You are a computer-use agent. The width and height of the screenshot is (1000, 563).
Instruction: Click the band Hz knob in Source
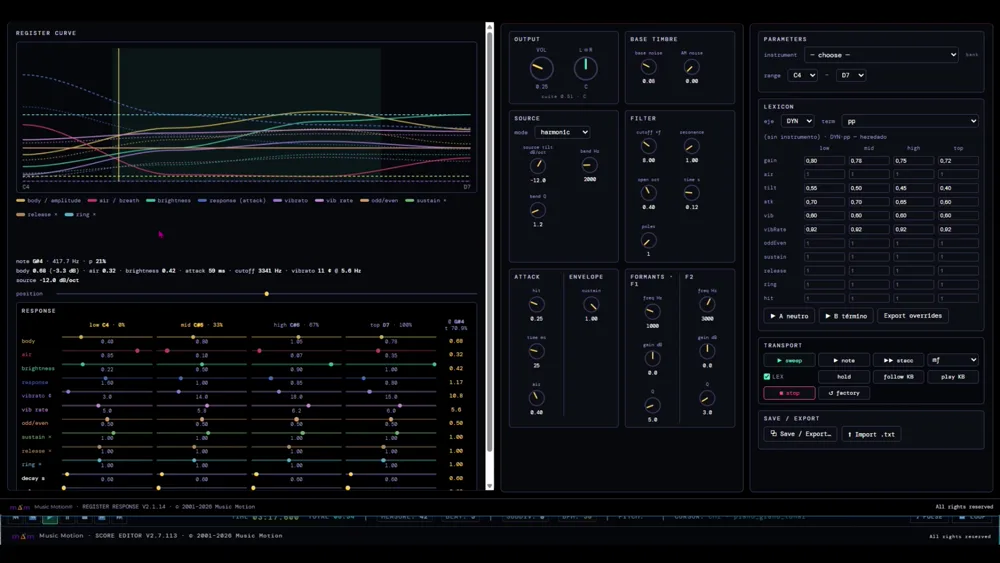click(x=589, y=165)
